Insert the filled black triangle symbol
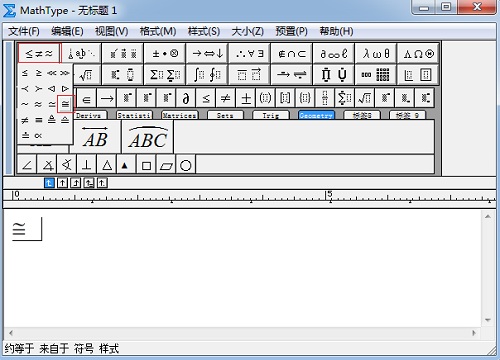 click(x=126, y=164)
